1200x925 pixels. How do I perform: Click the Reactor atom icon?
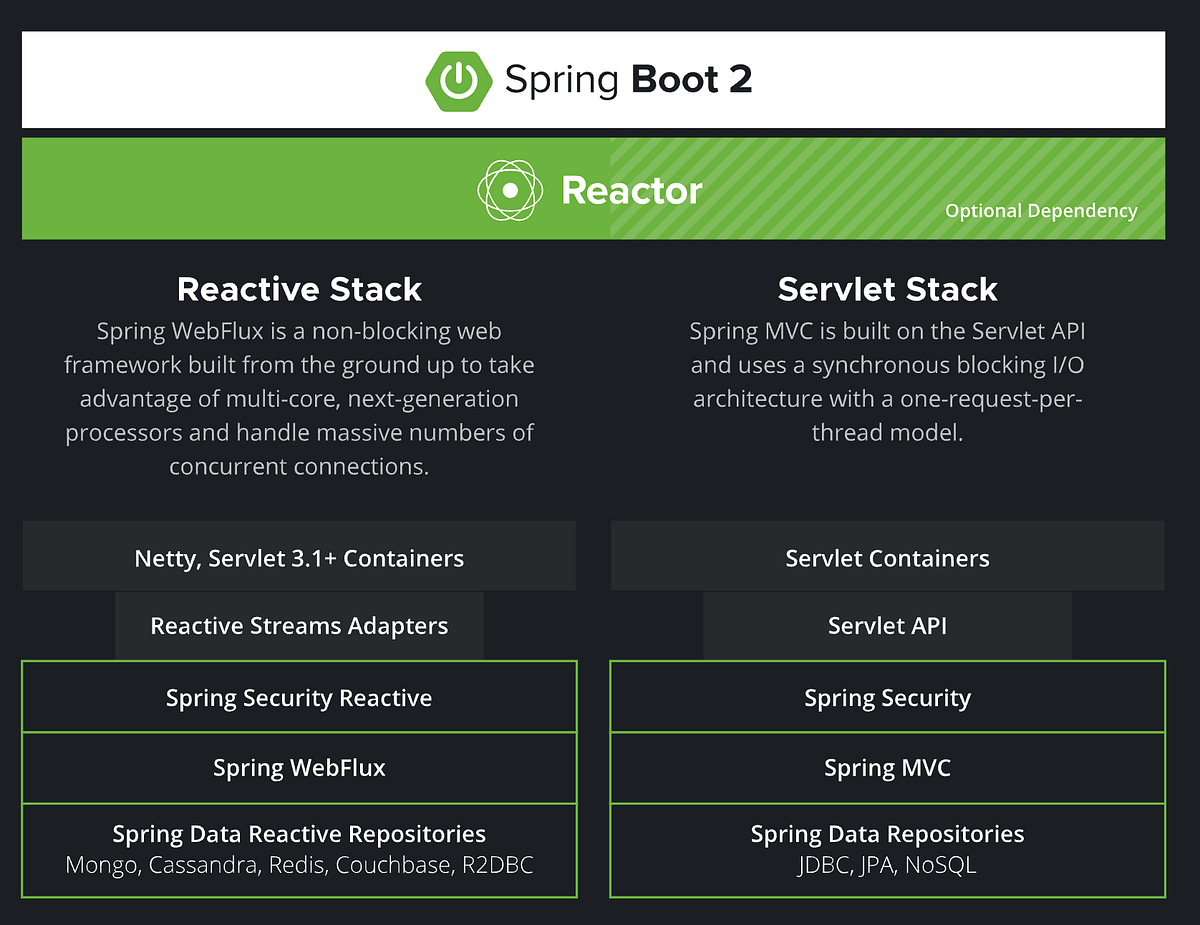[x=510, y=188]
